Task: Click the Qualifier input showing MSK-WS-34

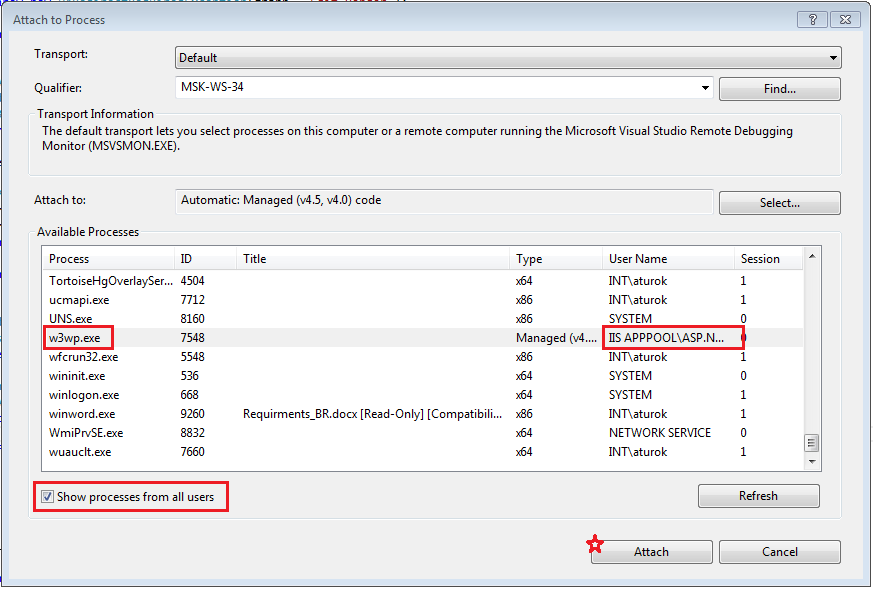Action: (430, 88)
